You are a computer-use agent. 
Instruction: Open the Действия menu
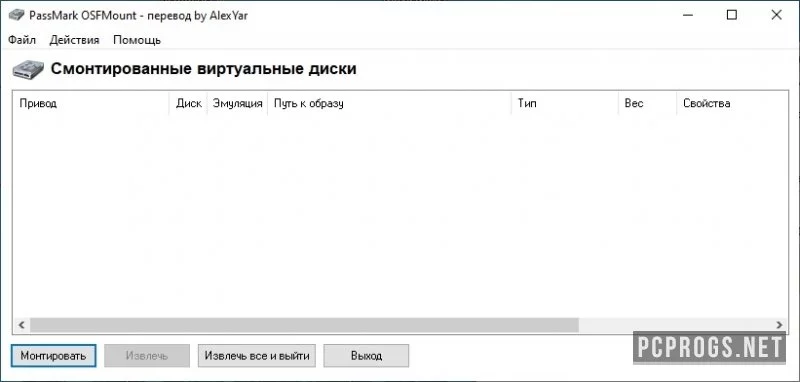click(74, 40)
